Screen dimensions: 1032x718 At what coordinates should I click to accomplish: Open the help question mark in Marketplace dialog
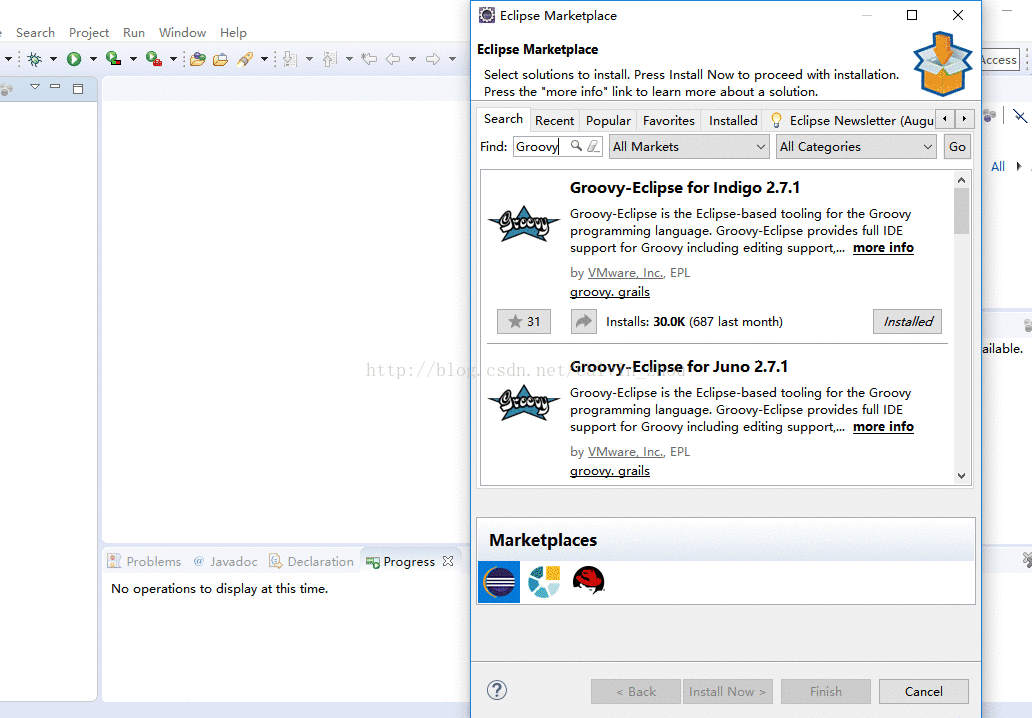[497, 690]
